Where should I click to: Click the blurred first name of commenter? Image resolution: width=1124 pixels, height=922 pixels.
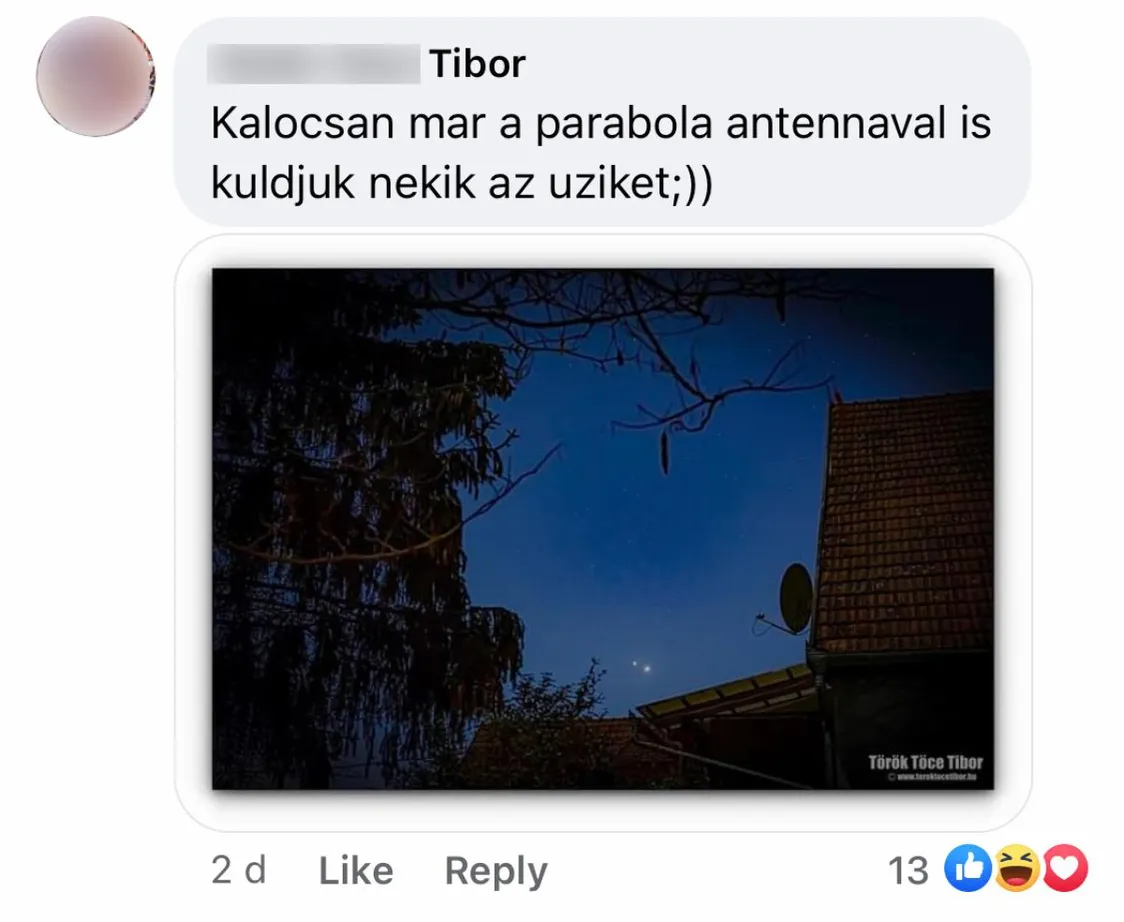click(x=314, y=64)
